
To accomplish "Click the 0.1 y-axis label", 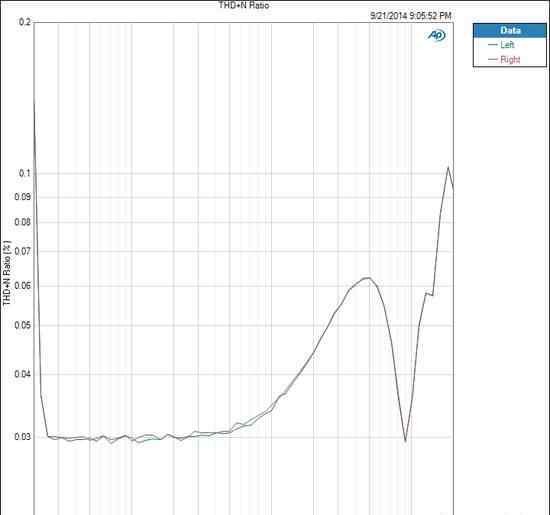I will 25,173.
